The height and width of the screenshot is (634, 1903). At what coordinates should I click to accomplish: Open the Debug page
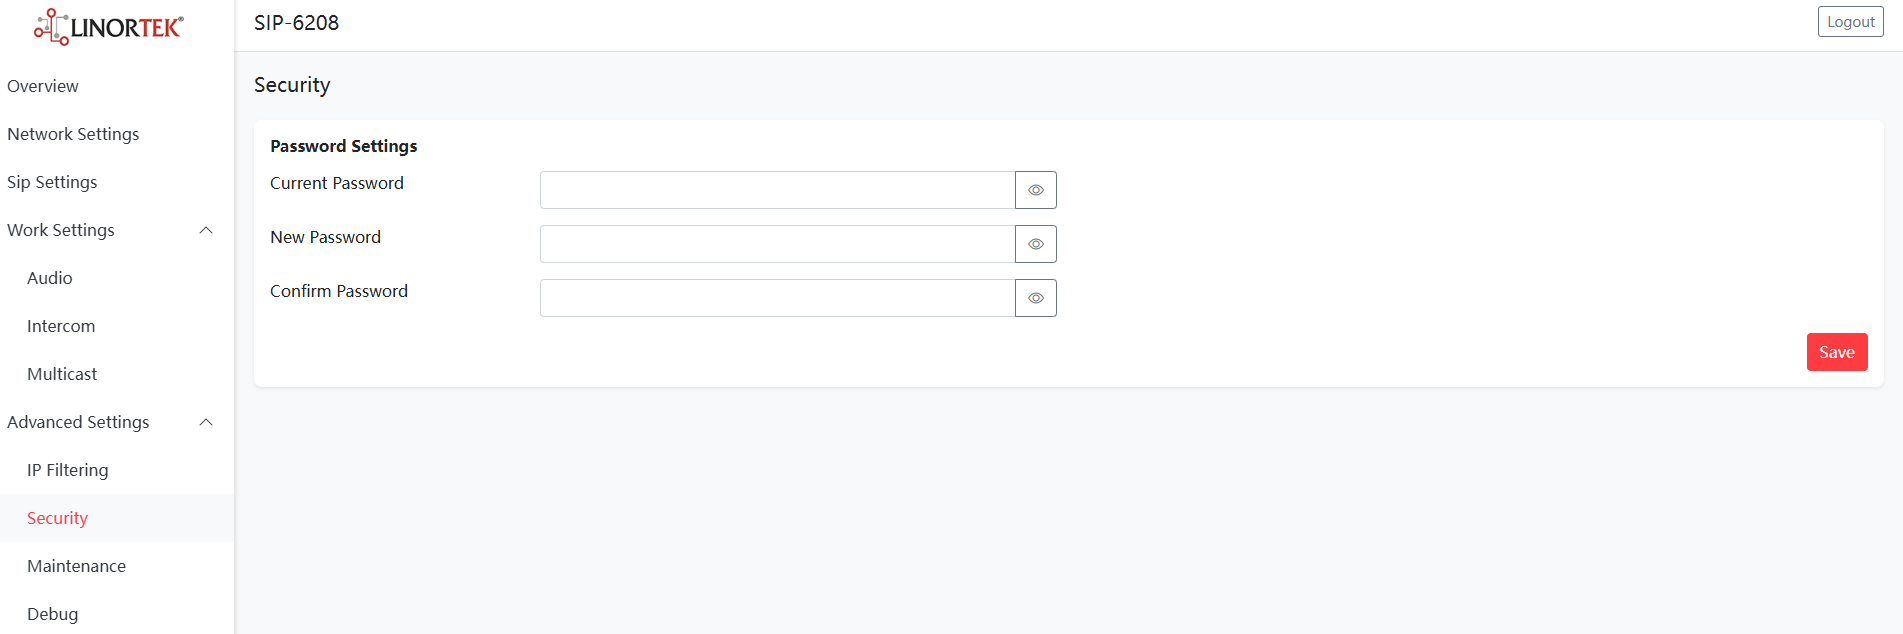(53, 614)
